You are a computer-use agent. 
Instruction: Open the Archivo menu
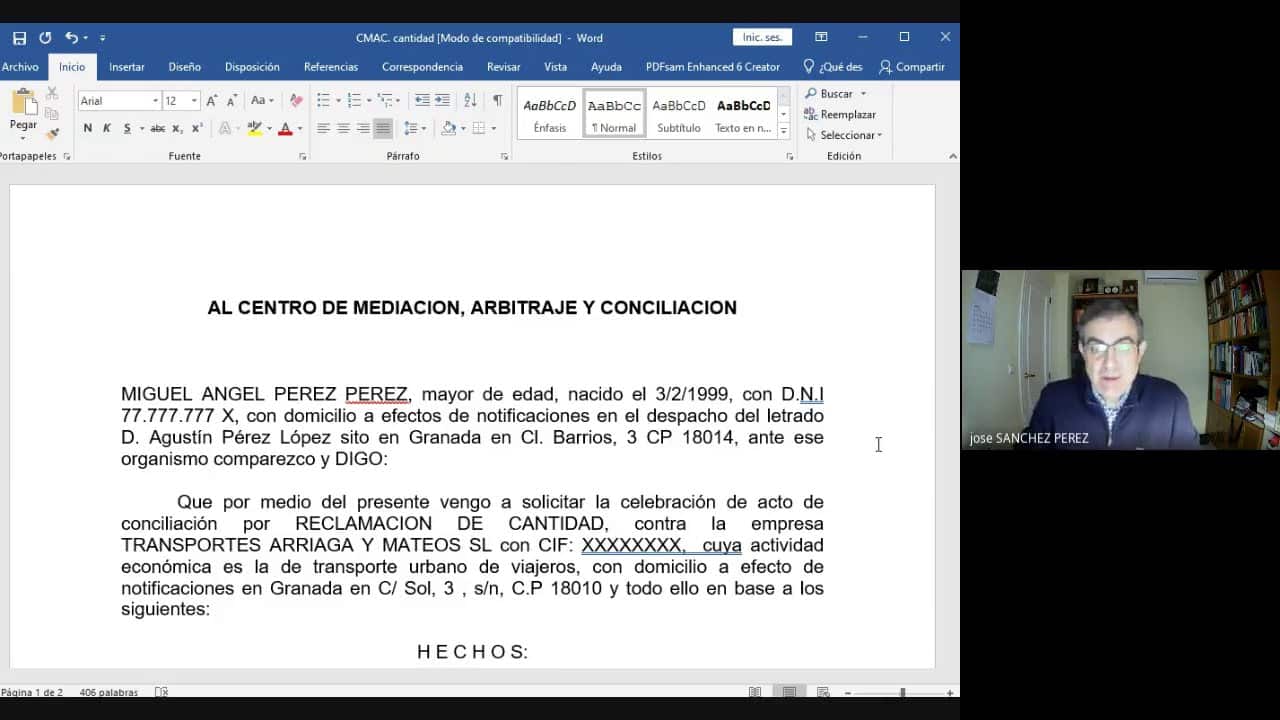[20, 67]
